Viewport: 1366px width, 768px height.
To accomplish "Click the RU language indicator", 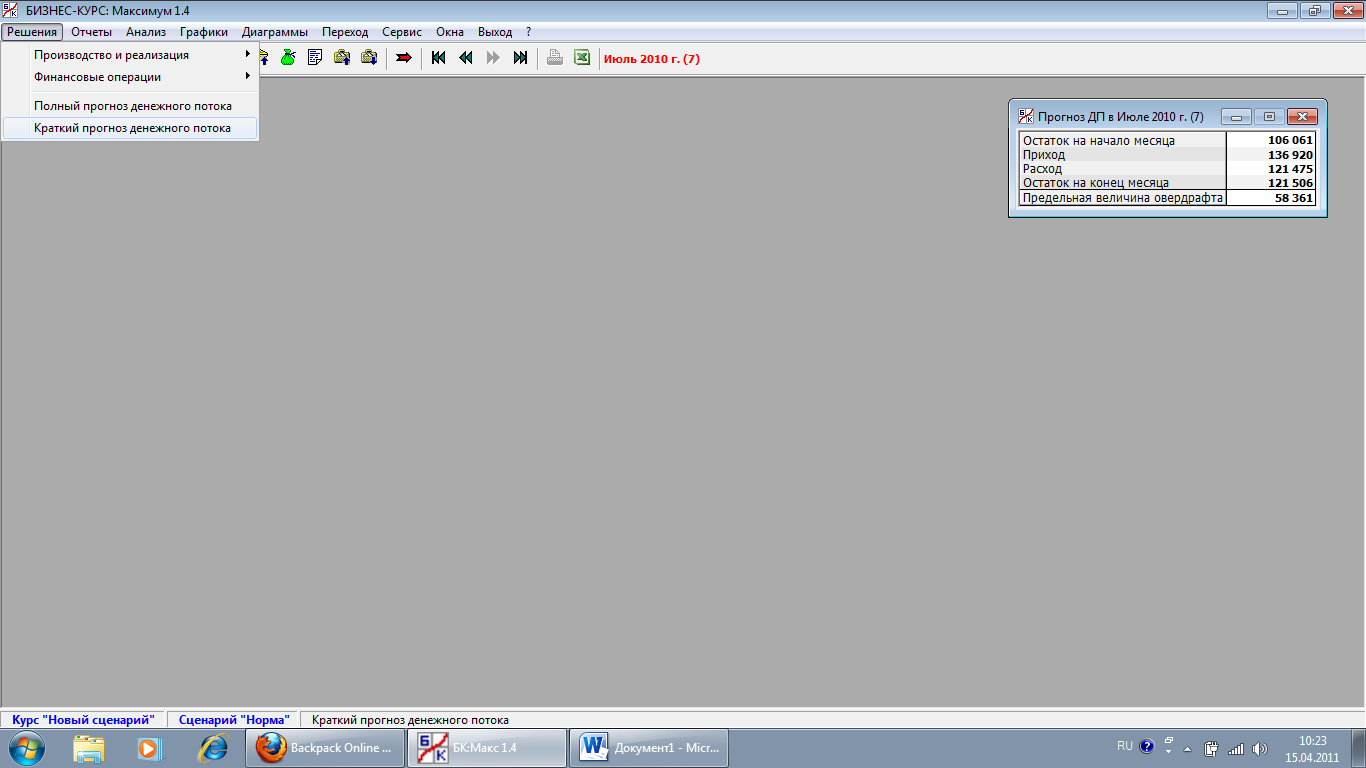I will coord(1125,746).
